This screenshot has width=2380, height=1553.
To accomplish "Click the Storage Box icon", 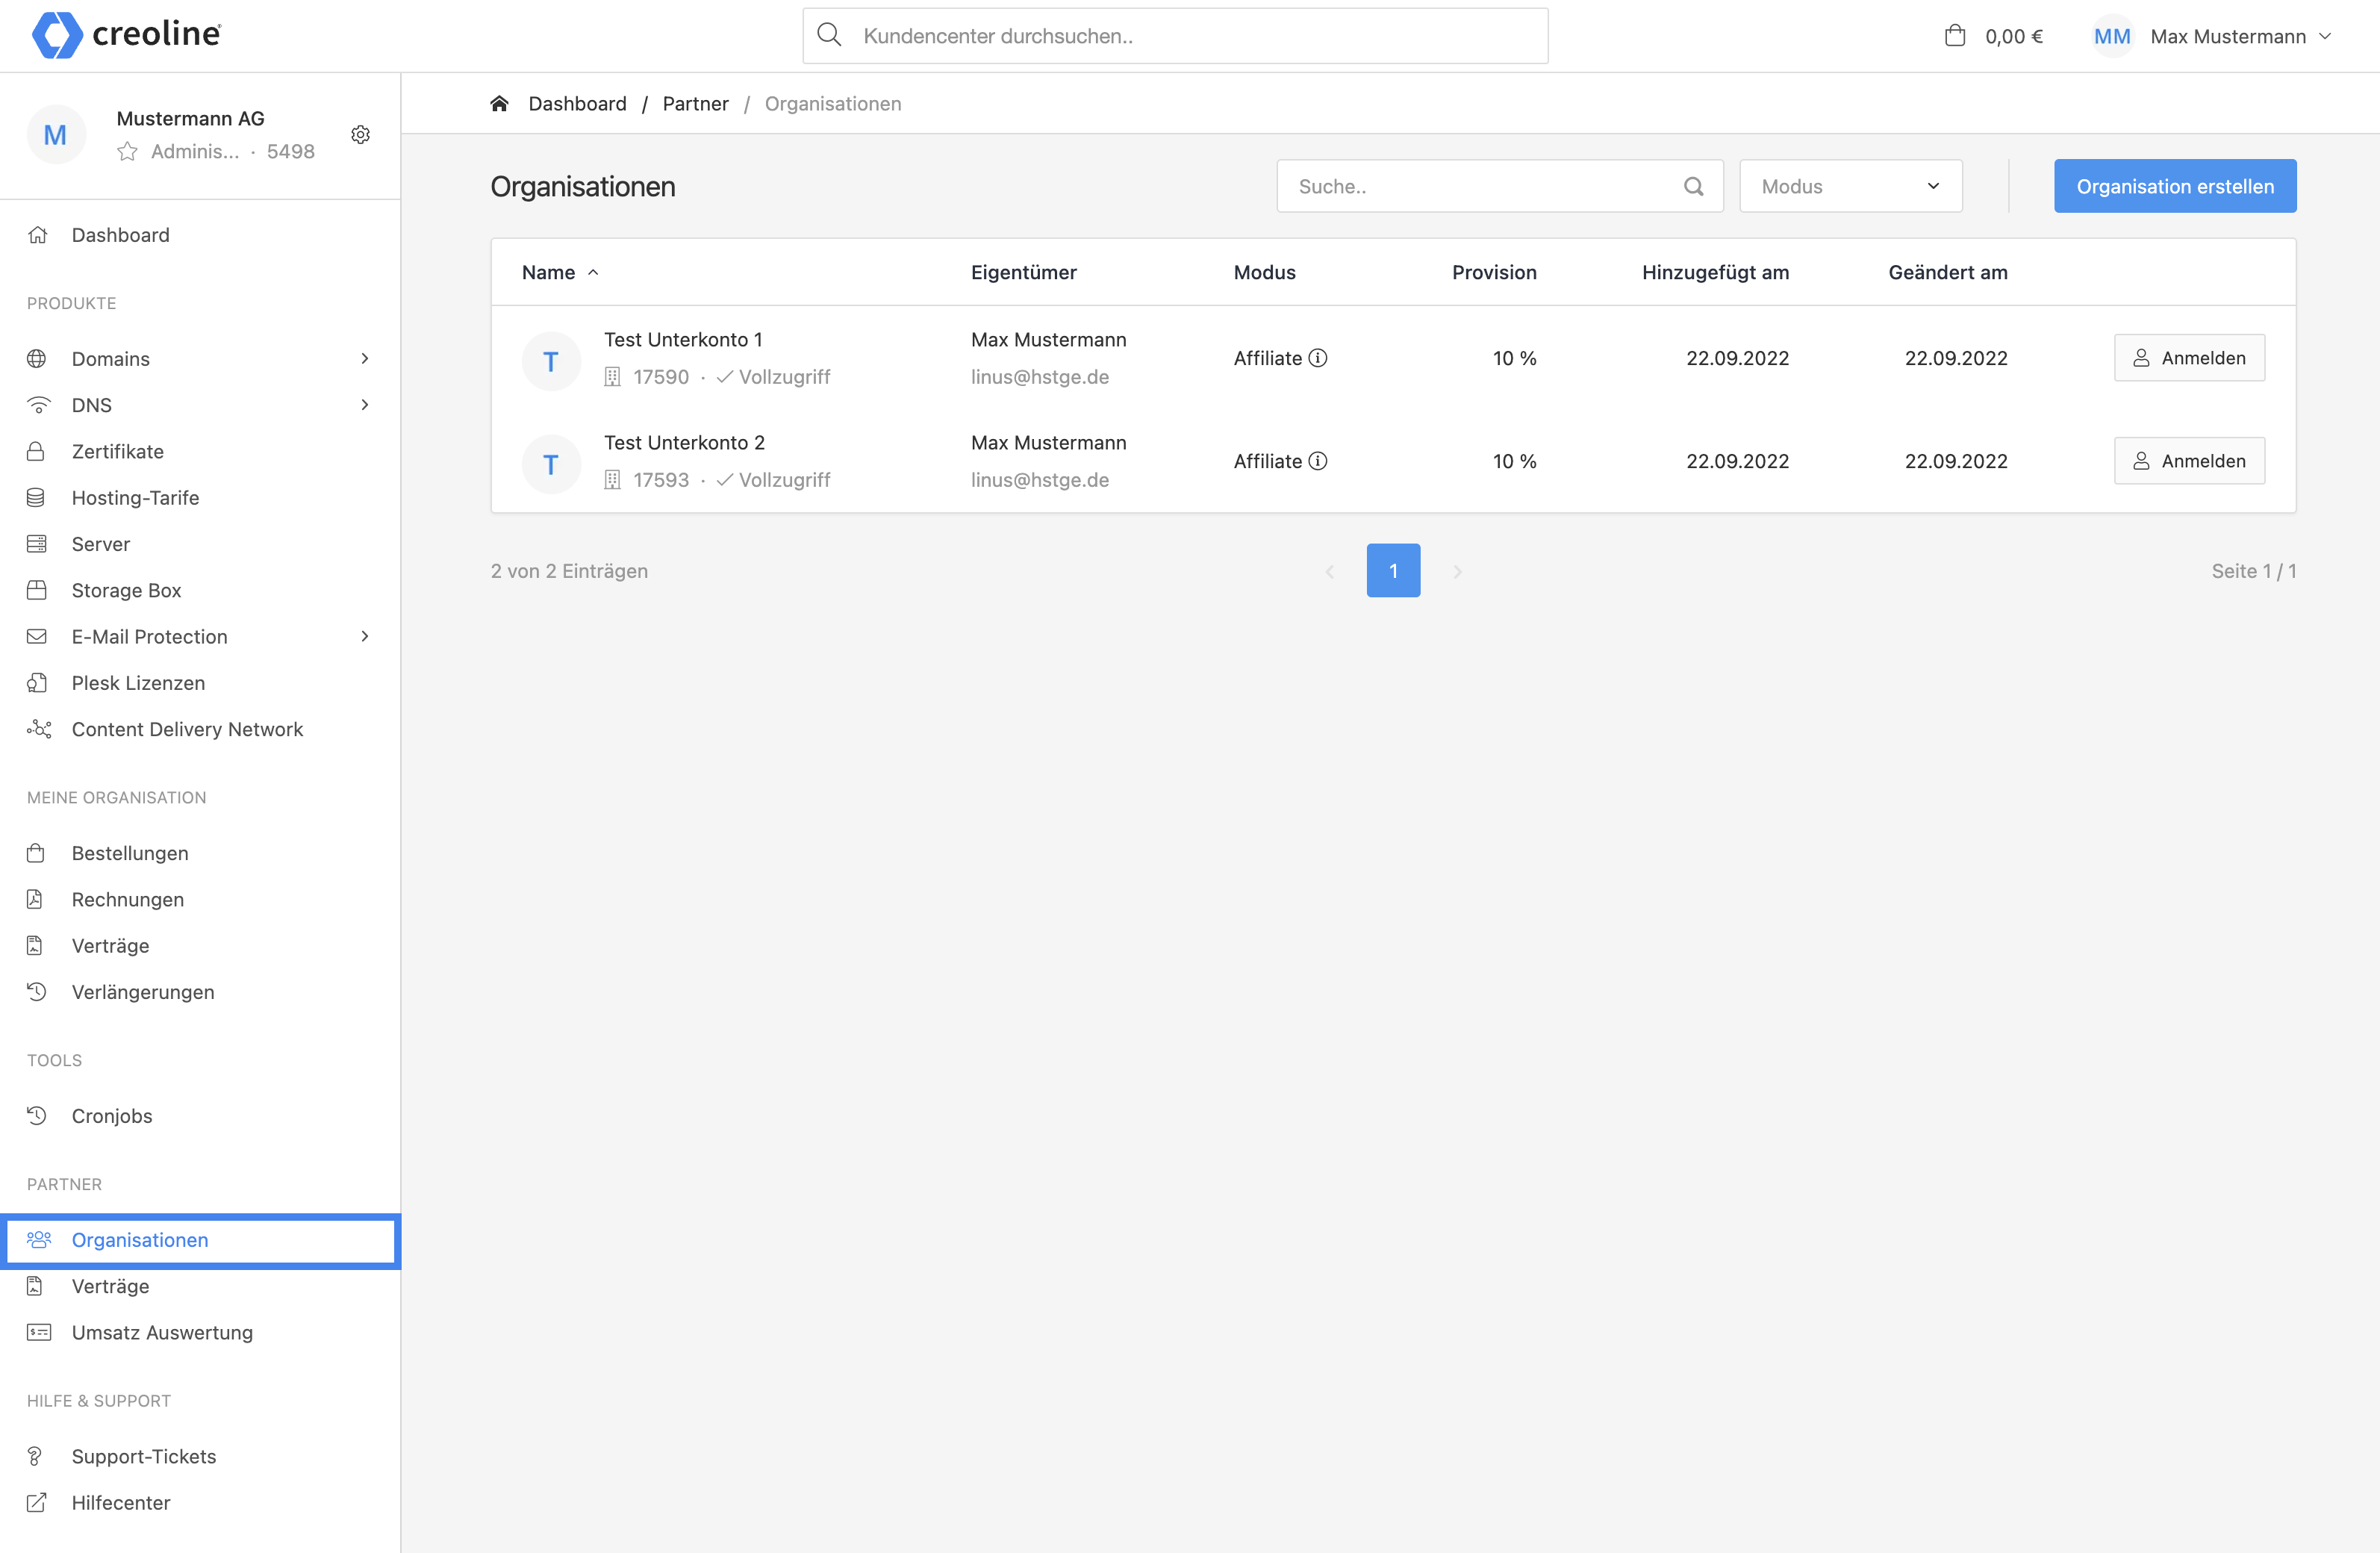I will click(x=36, y=590).
